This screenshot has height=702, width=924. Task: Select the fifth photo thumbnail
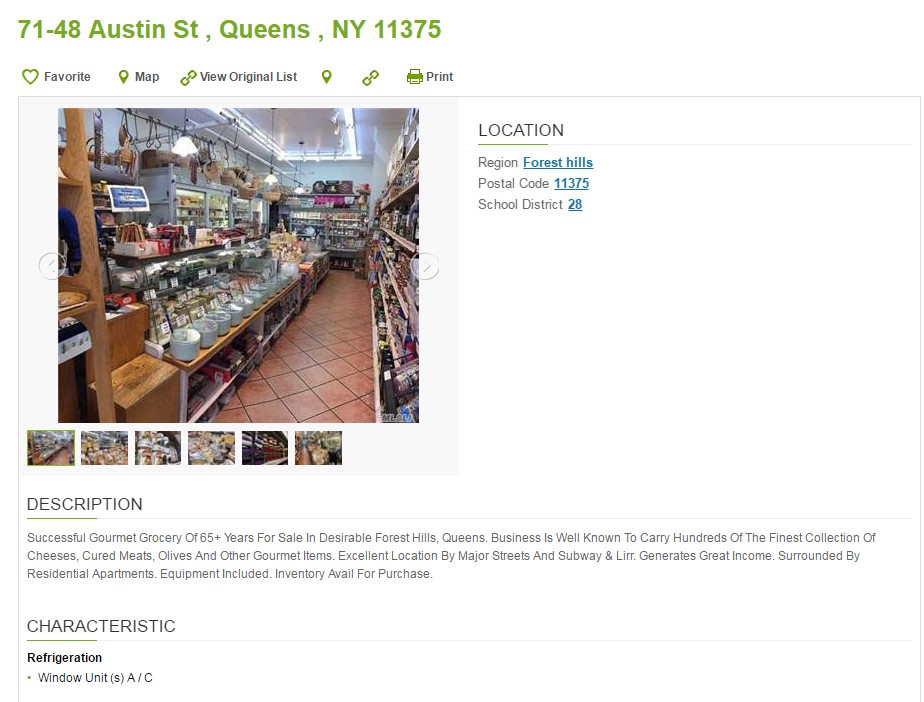(265, 448)
